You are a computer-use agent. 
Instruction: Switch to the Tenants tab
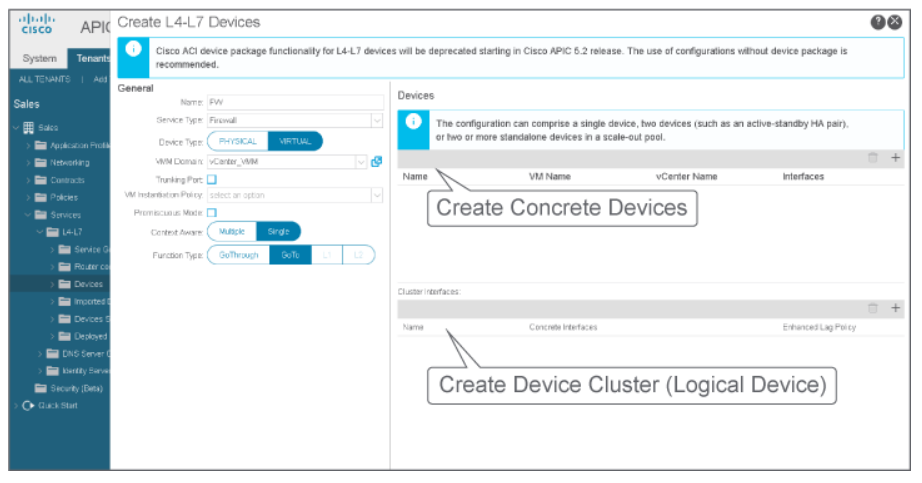click(x=90, y=59)
